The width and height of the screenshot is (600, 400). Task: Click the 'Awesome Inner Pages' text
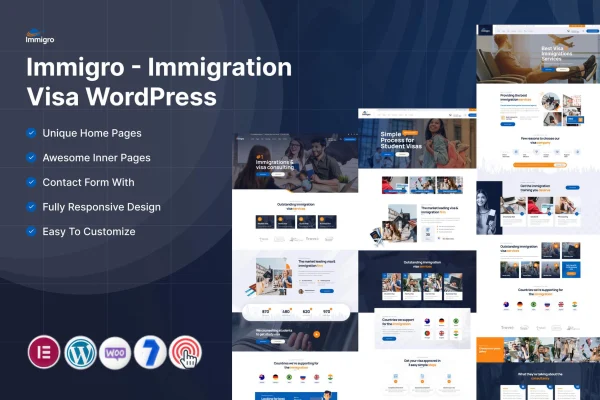click(96, 158)
